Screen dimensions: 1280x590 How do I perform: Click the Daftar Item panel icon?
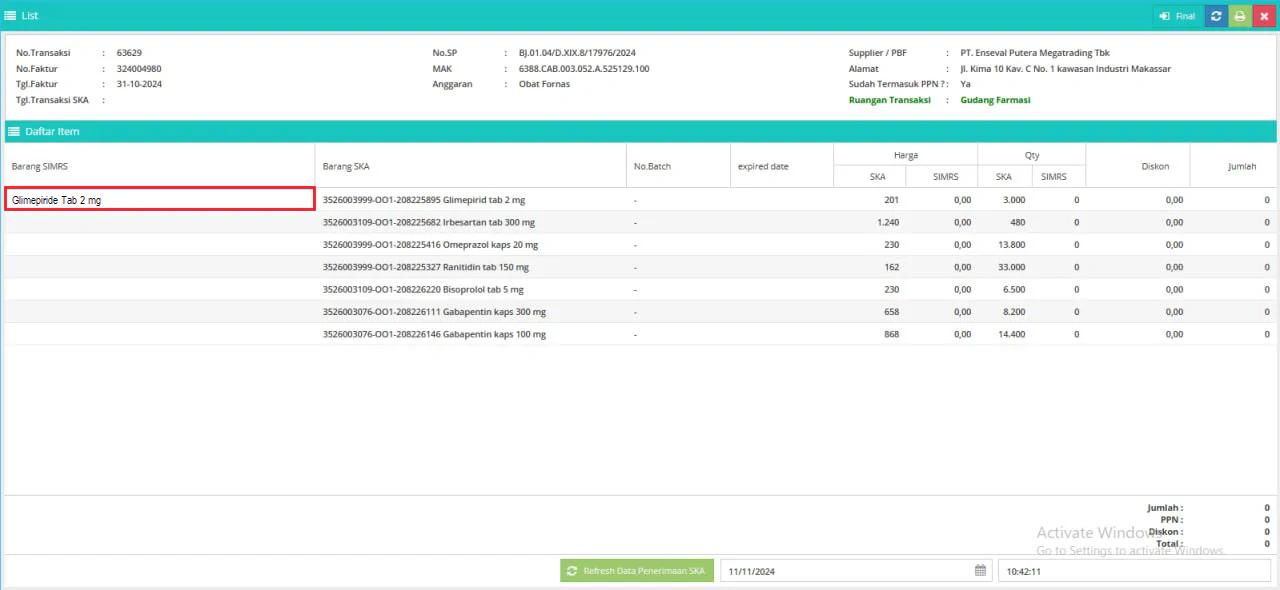[x=14, y=132]
